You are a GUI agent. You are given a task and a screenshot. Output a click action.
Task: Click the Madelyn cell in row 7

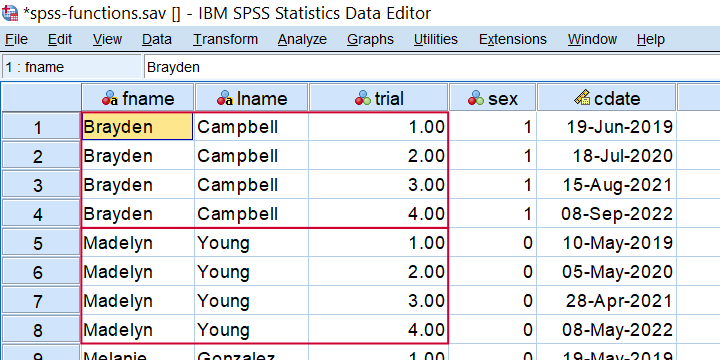[138, 300]
